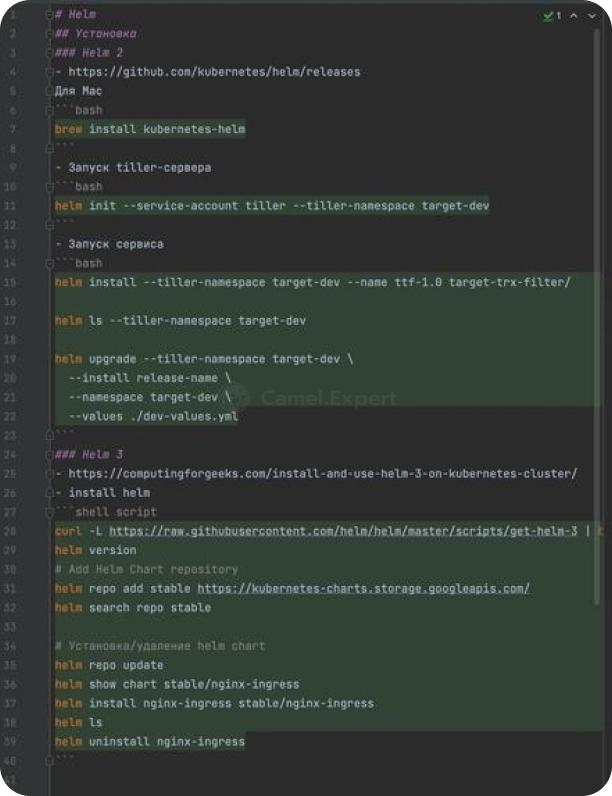Click the green inspections checkmark icon
The width and height of the screenshot is (612, 796).
pyautogui.click(x=547, y=17)
